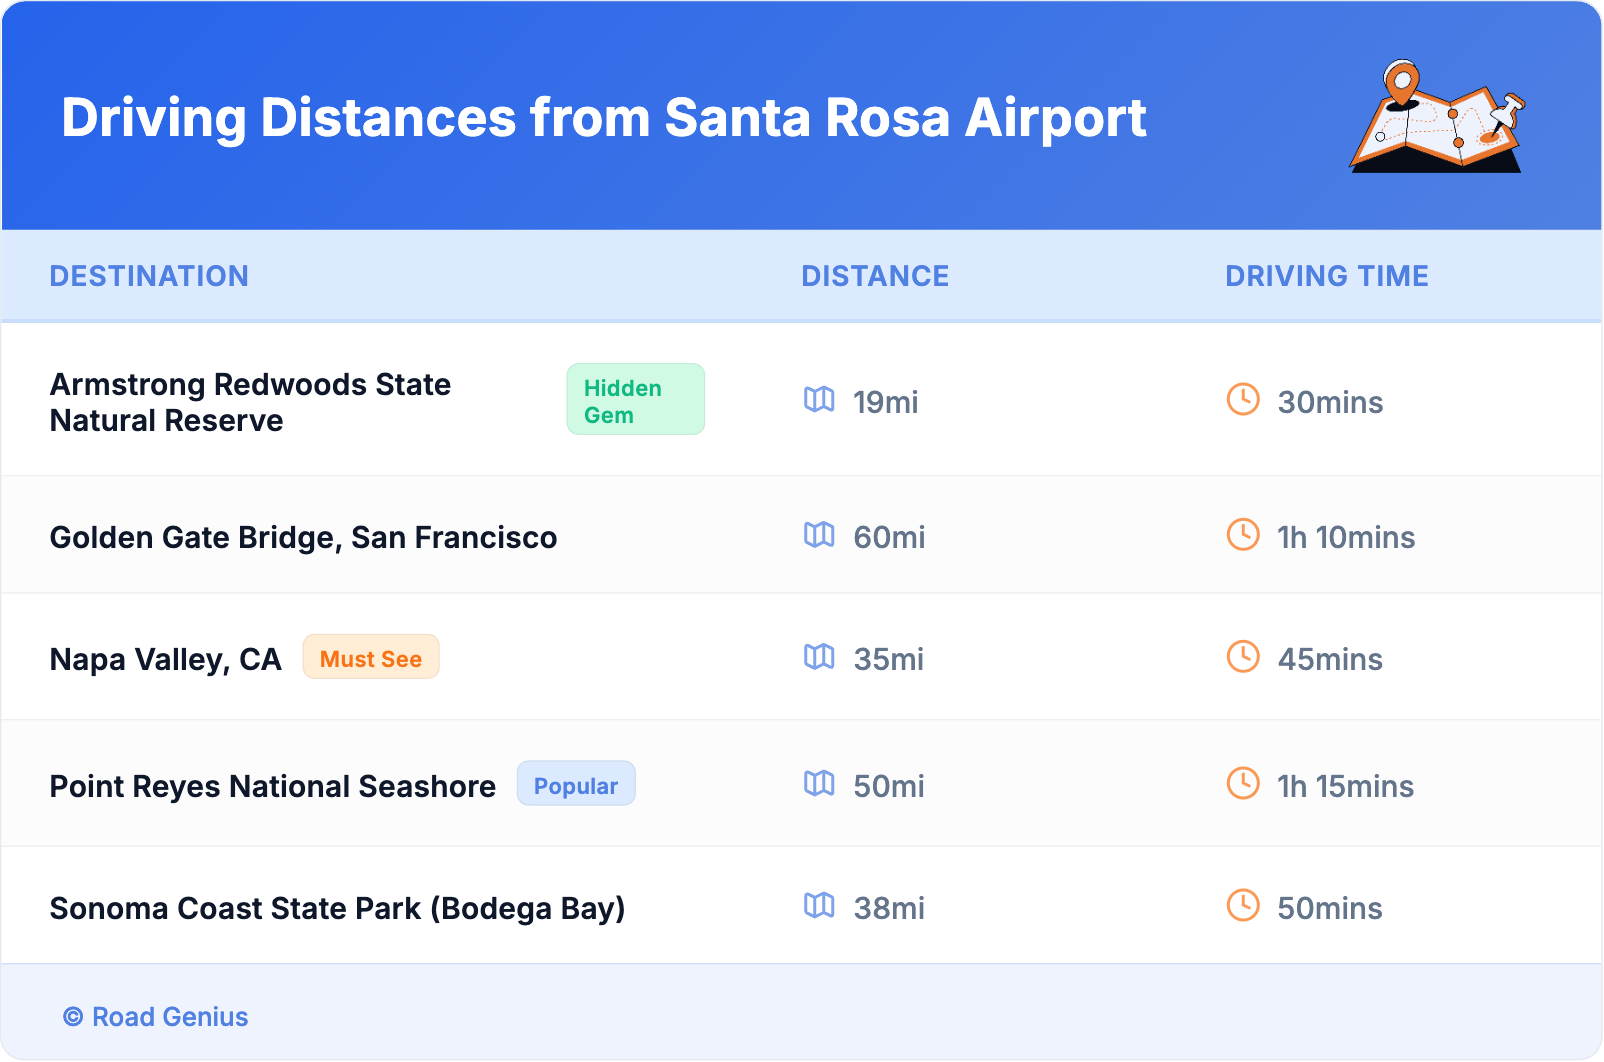Click the Destination column header
Viewport: 1604px width, 1062px height.
(149, 276)
